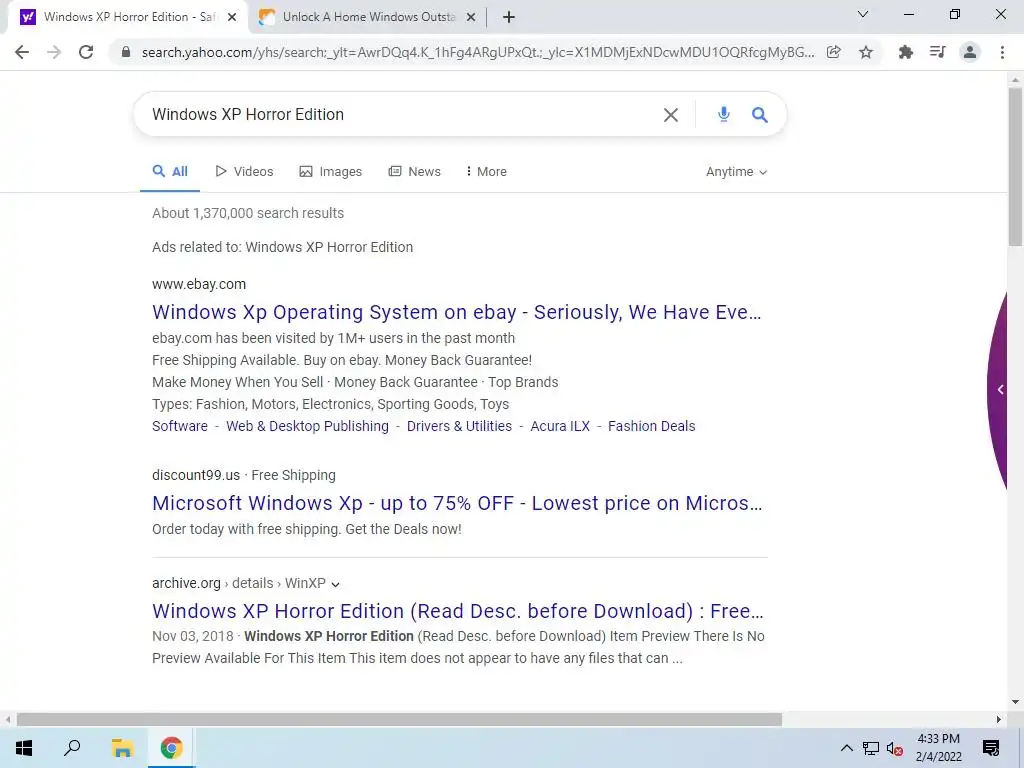Image resolution: width=1024 pixels, height=768 pixels.
Task: Go back using the browser back arrow
Action: (22, 52)
